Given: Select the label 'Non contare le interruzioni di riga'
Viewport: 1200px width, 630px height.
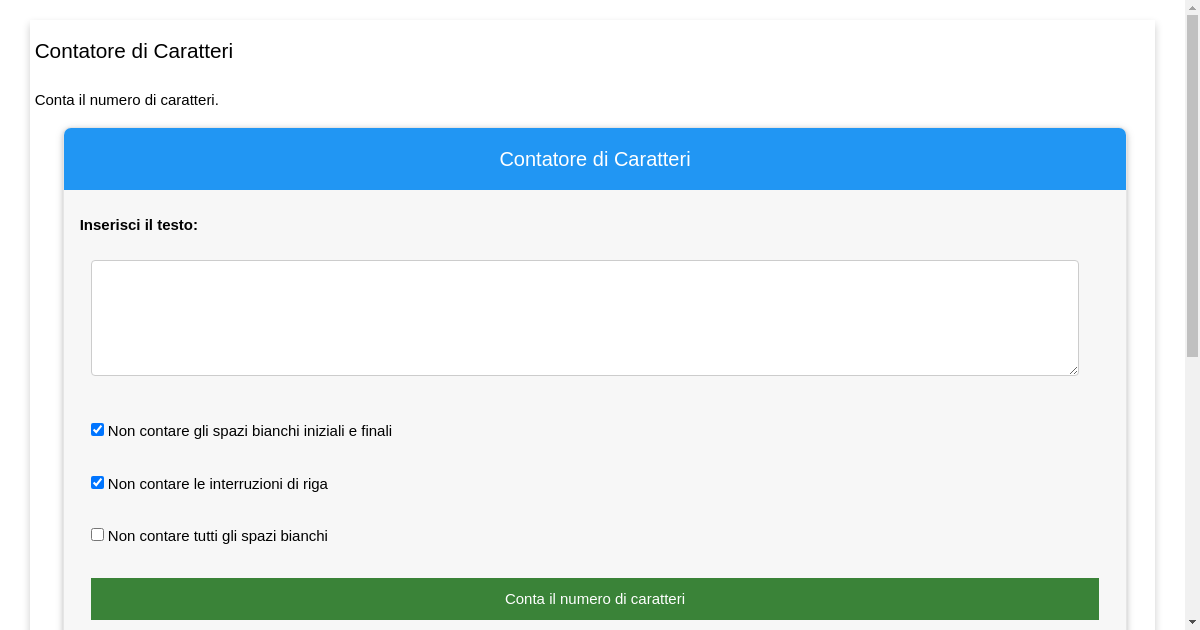Looking at the screenshot, I should click(x=219, y=483).
